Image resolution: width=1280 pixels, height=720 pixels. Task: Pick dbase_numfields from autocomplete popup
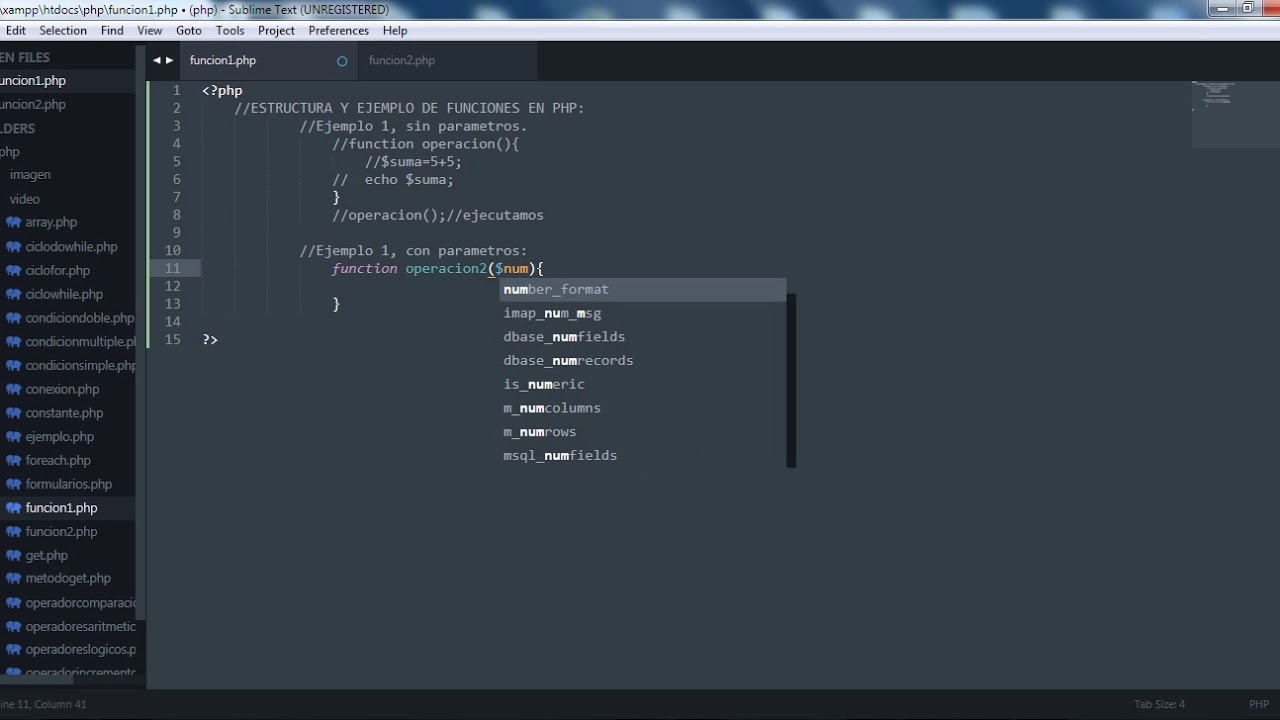point(642,337)
